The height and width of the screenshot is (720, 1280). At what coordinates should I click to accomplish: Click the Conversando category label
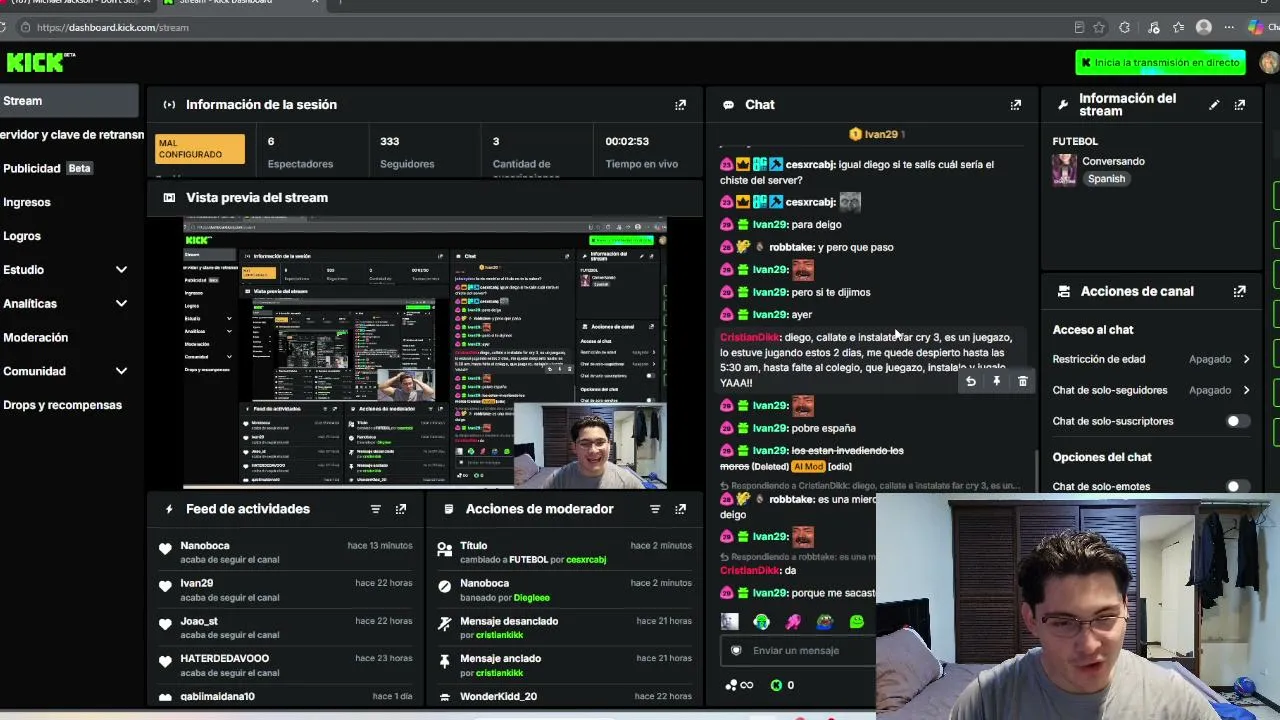1113,161
